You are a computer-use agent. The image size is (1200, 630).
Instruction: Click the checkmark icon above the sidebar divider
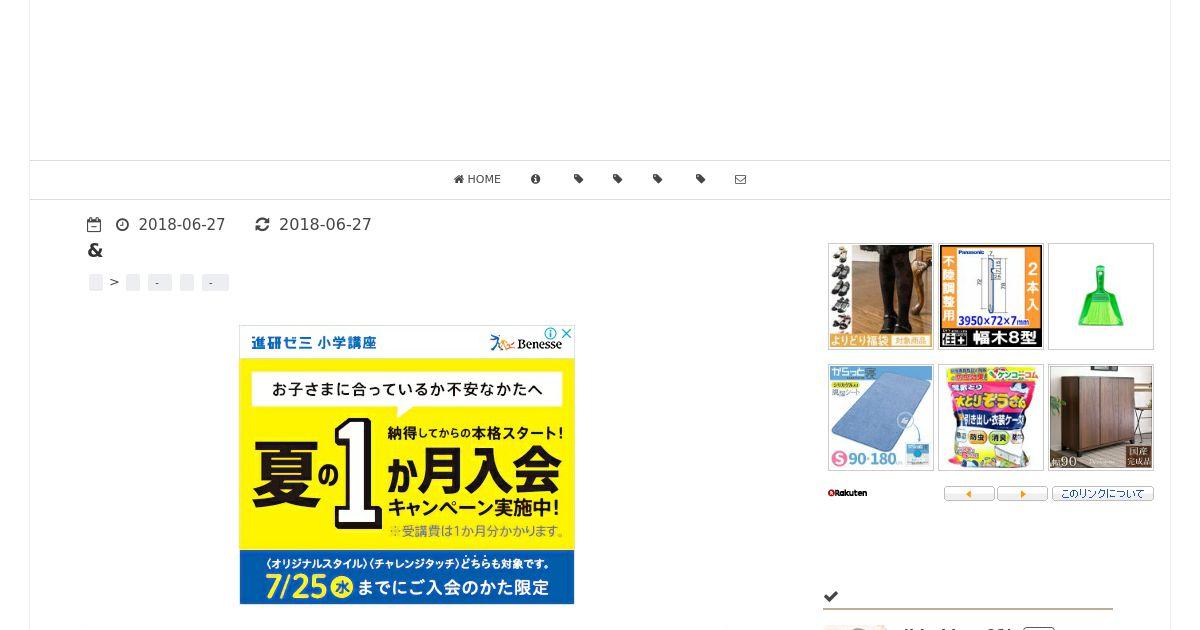pyautogui.click(x=831, y=597)
